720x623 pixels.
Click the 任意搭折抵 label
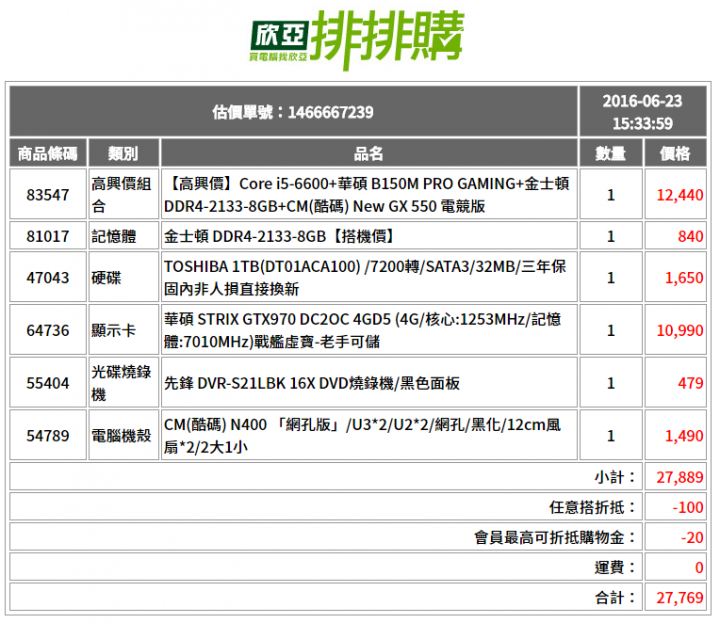[593, 507]
